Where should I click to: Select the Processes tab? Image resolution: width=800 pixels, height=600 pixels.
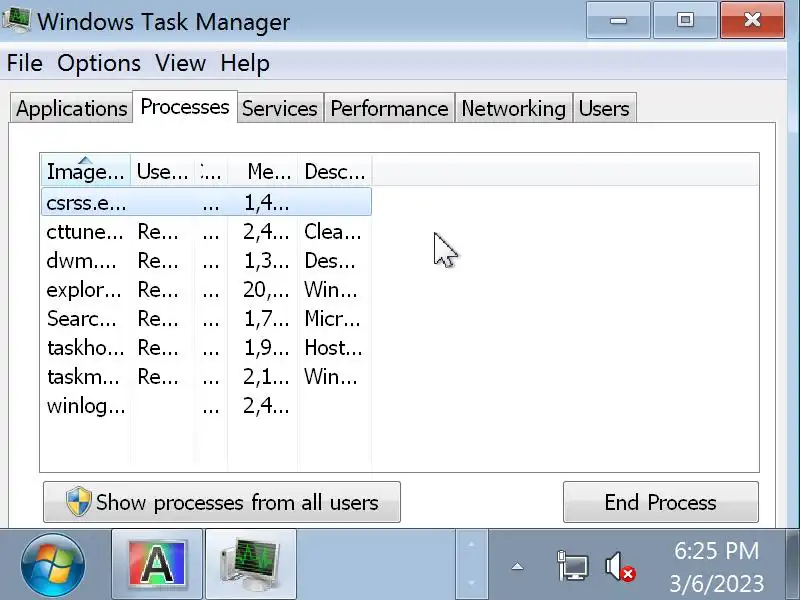click(x=185, y=107)
